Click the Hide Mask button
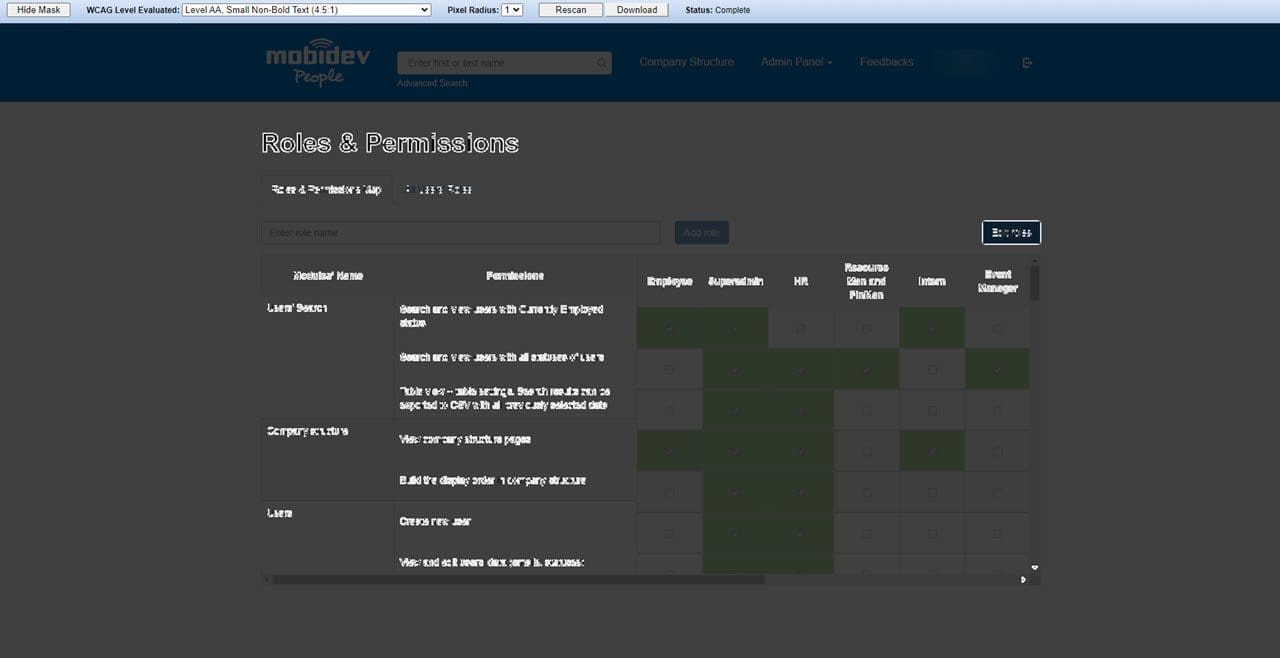The width and height of the screenshot is (1280, 658). 39,10
